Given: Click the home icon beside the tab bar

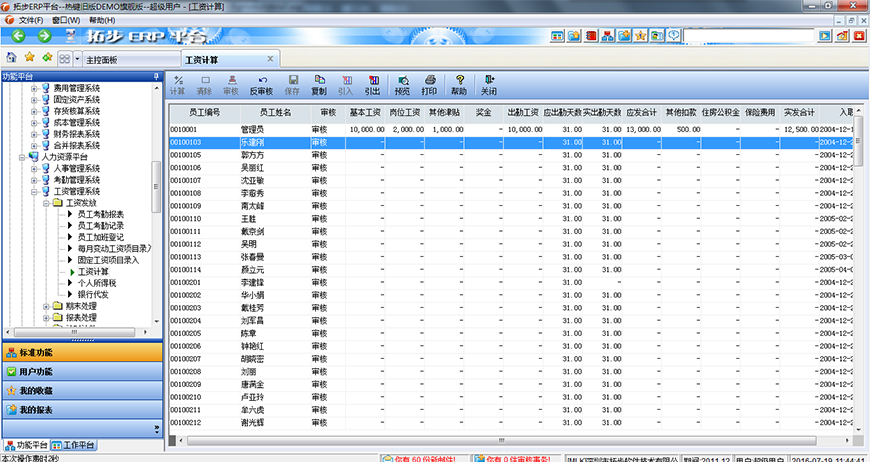Looking at the screenshot, I should 11,60.
